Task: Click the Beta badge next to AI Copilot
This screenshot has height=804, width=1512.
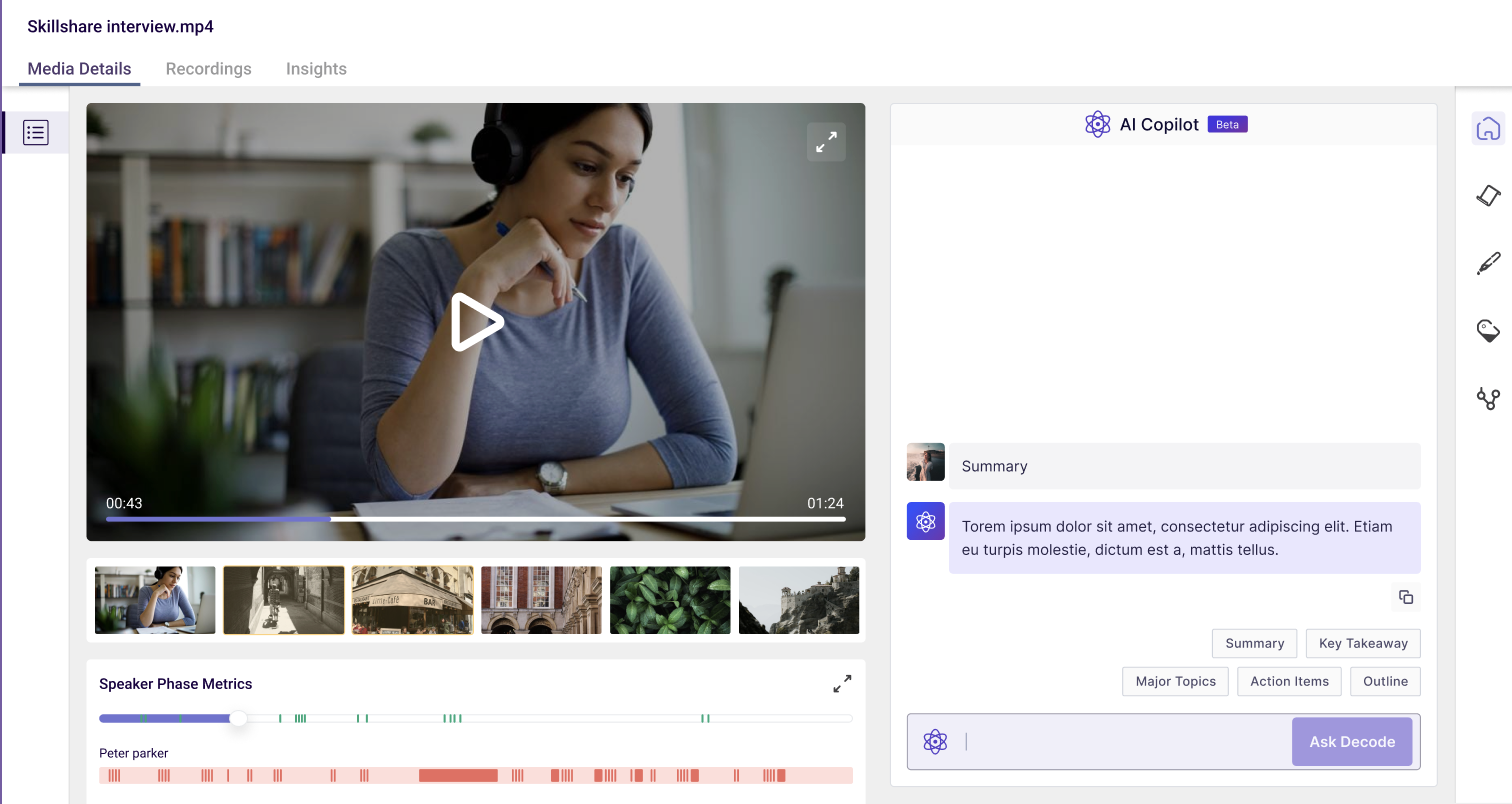Action: (x=1228, y=124)
